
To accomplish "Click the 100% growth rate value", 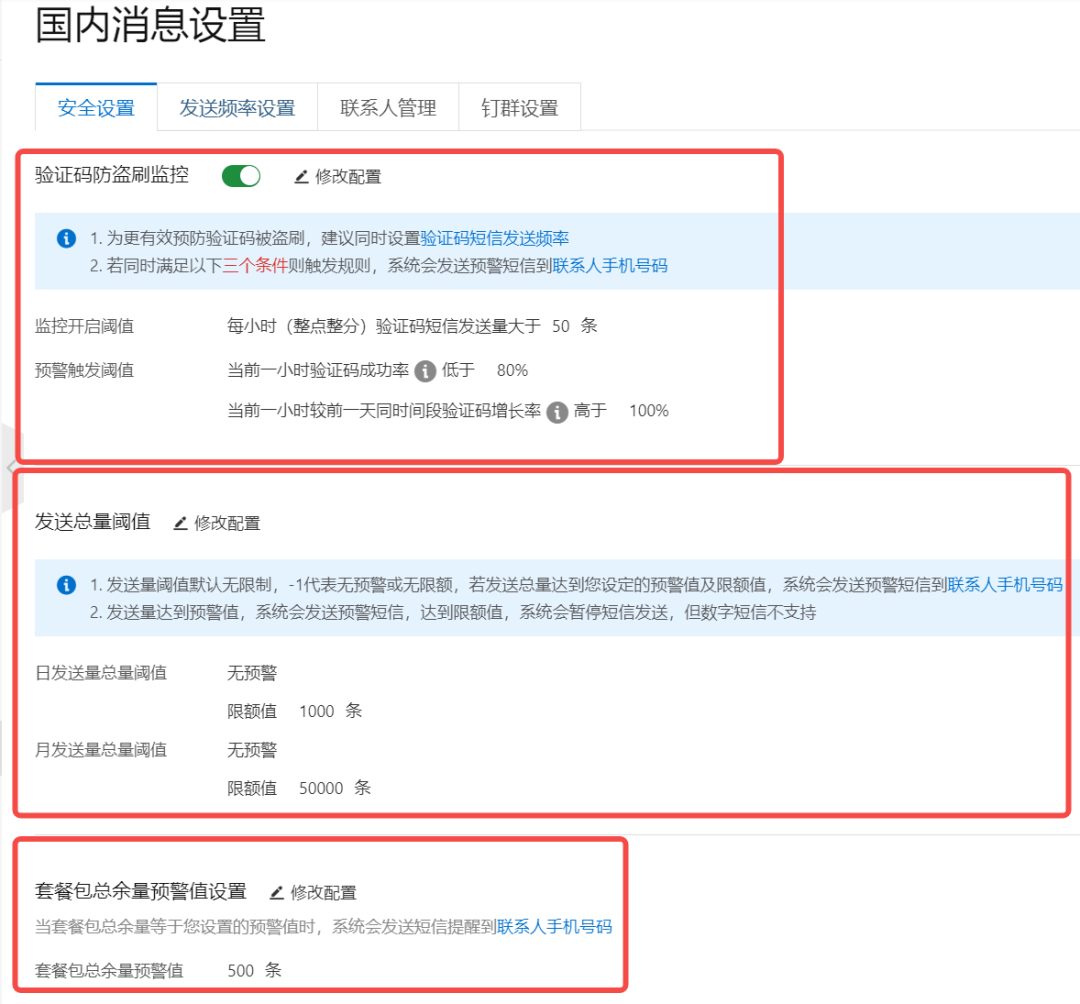I will (x=649, y=411).
